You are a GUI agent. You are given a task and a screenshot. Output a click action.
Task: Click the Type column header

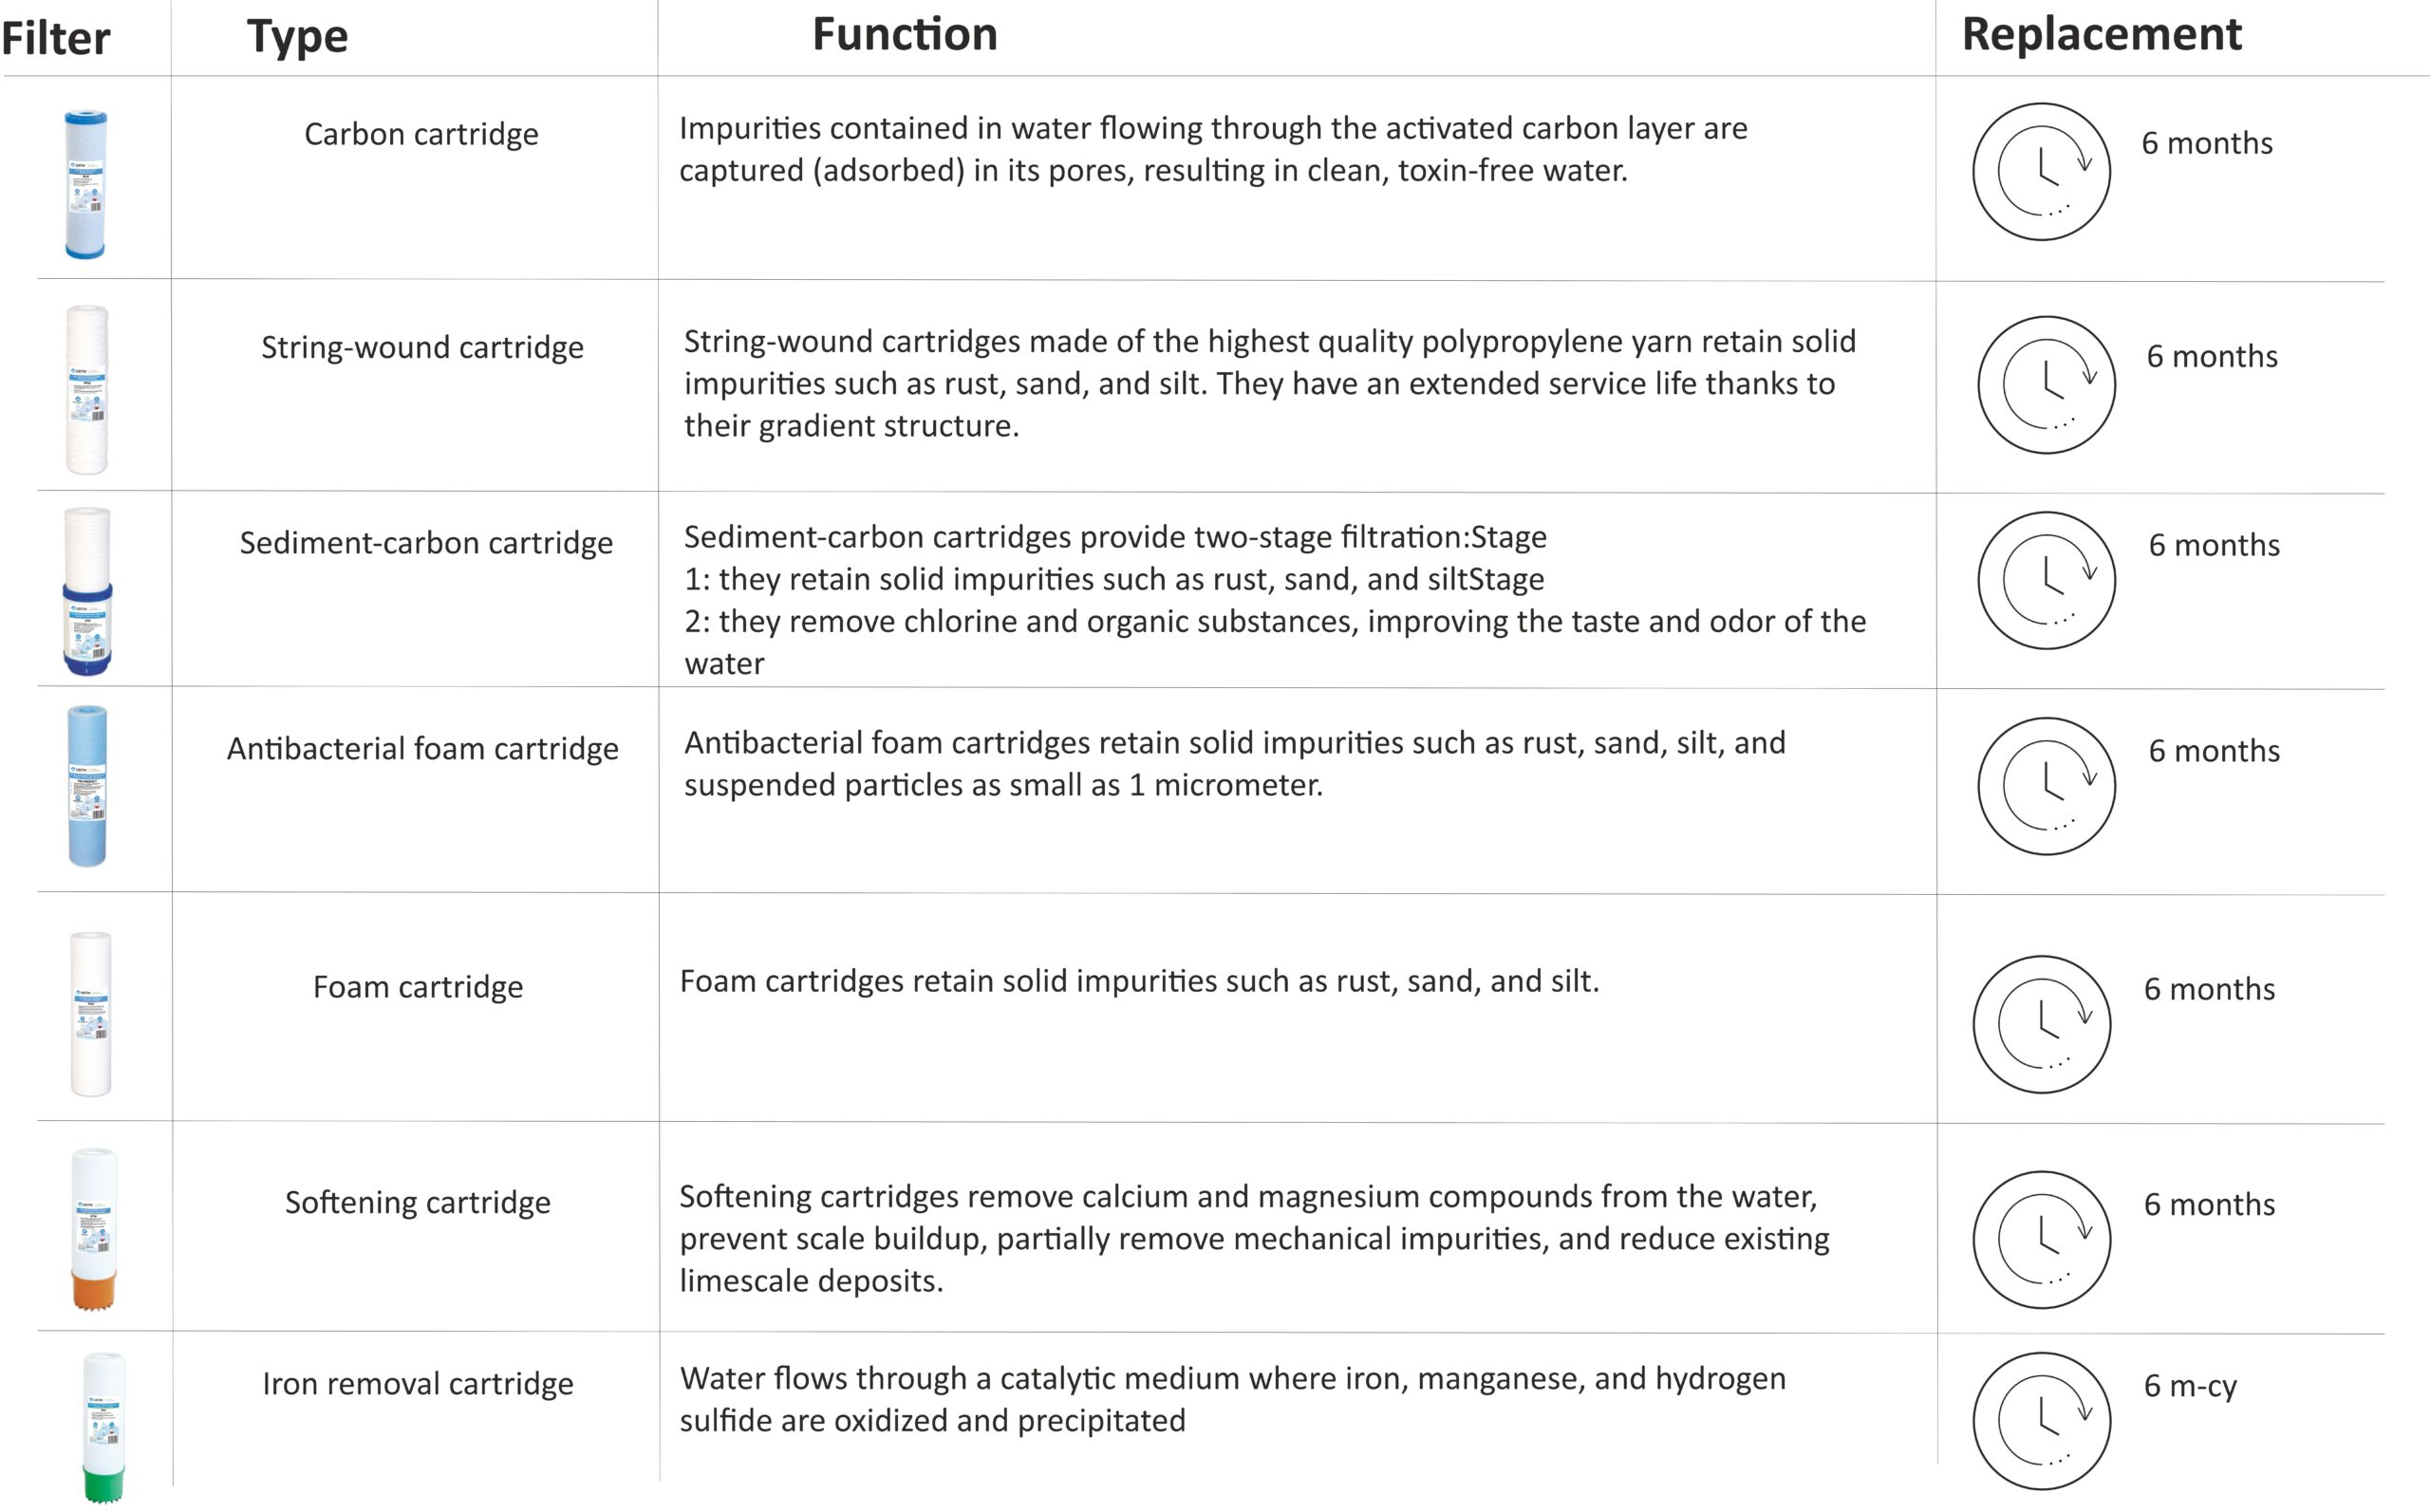point(297,37)
